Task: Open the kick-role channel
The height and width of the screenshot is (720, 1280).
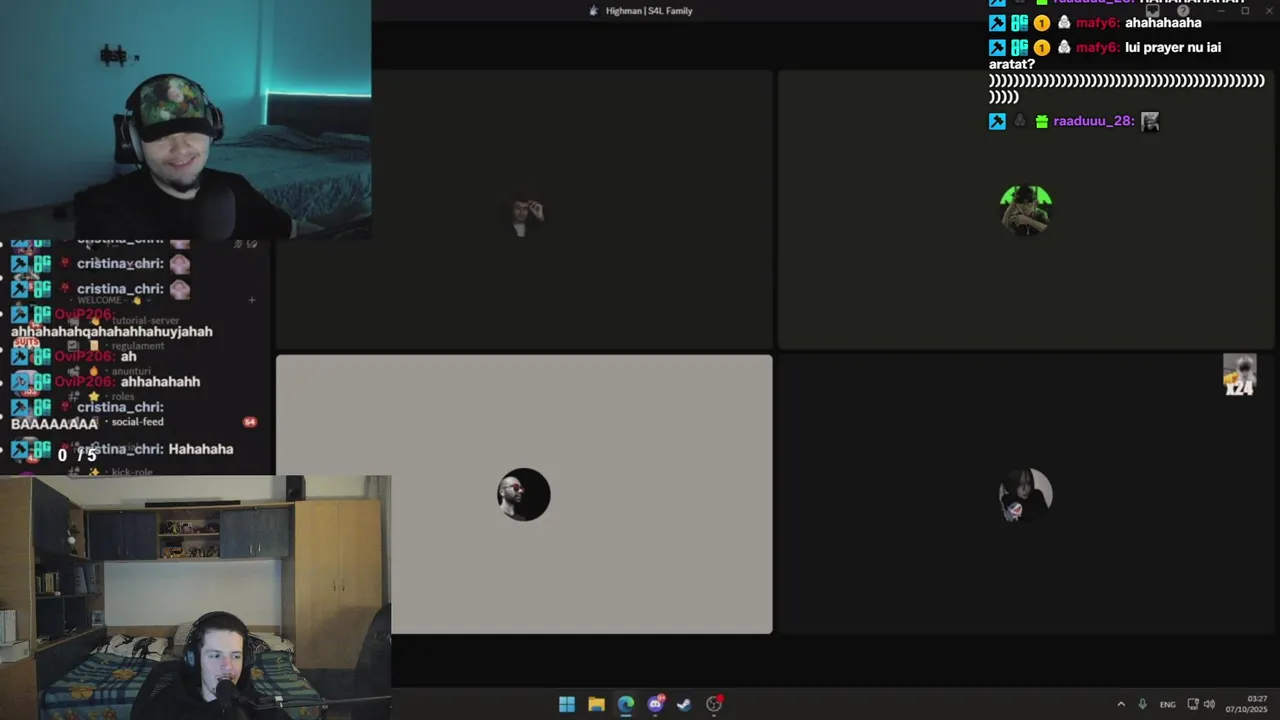Action: click(132, 472)
